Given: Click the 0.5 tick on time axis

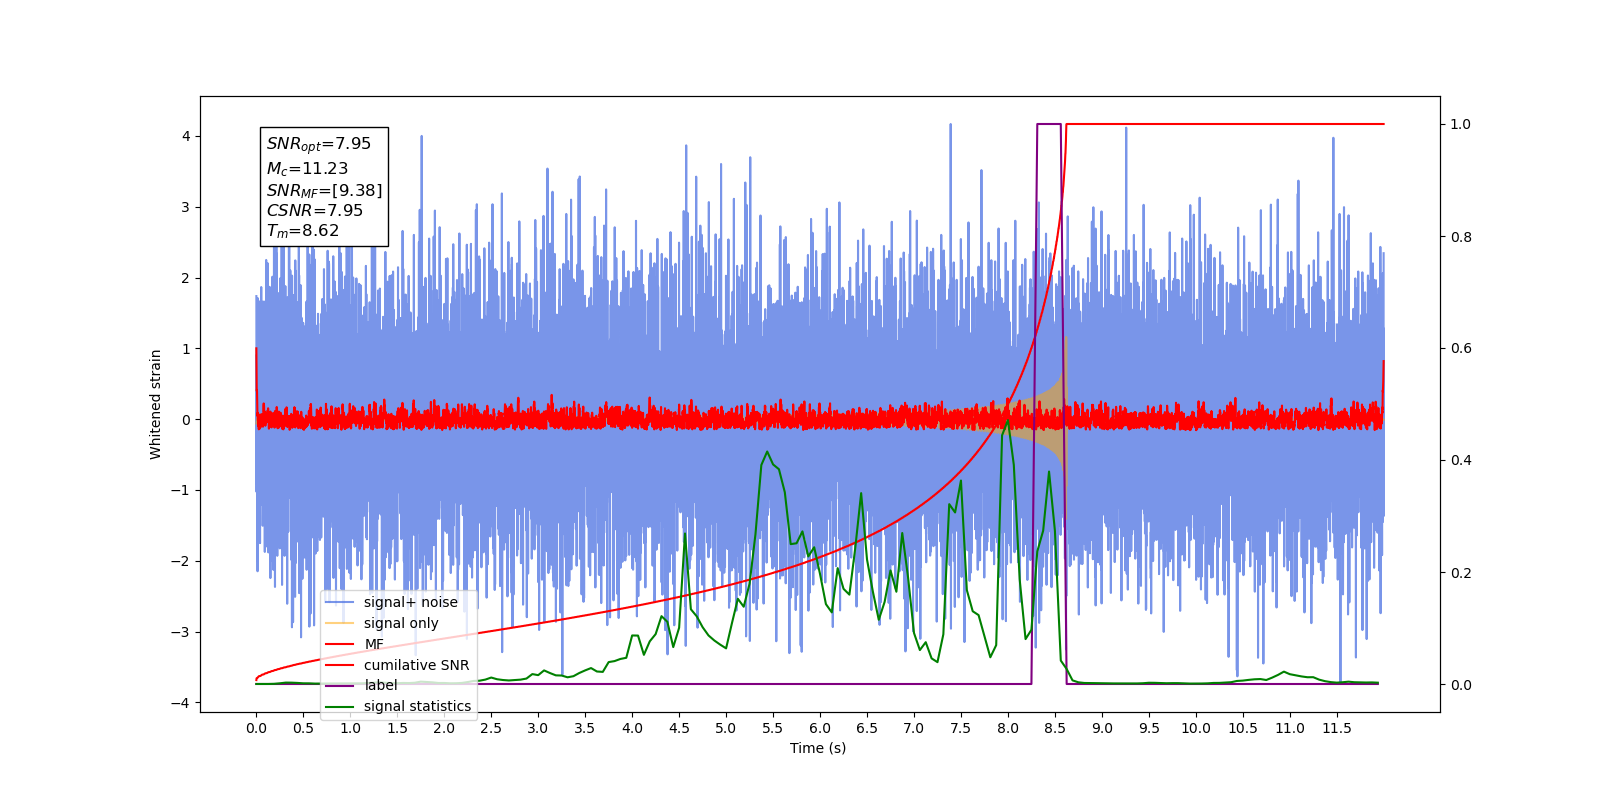Looking at the screenshot, I should 303,728.
